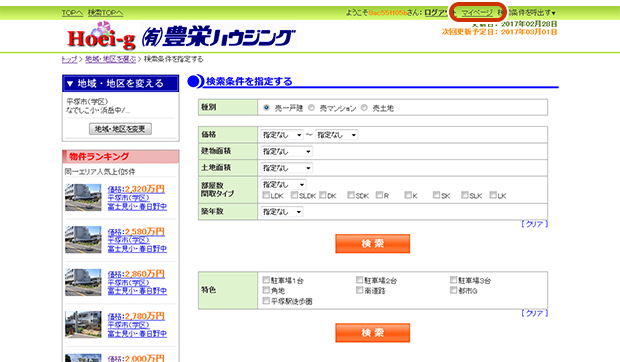Image resolution: width=620 pixels, height=362 pixels.
Task: Enable the 南道路 checkbox
Action: [359, 290]
